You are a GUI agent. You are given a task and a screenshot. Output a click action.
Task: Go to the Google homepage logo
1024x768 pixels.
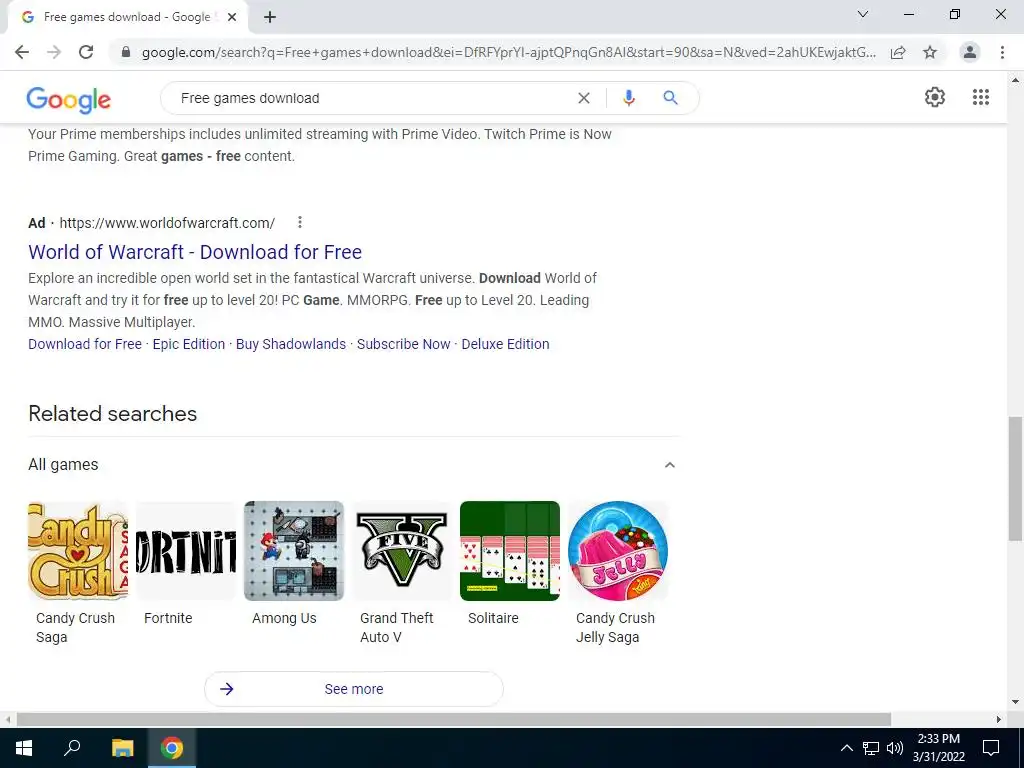[x=69, y=100]
